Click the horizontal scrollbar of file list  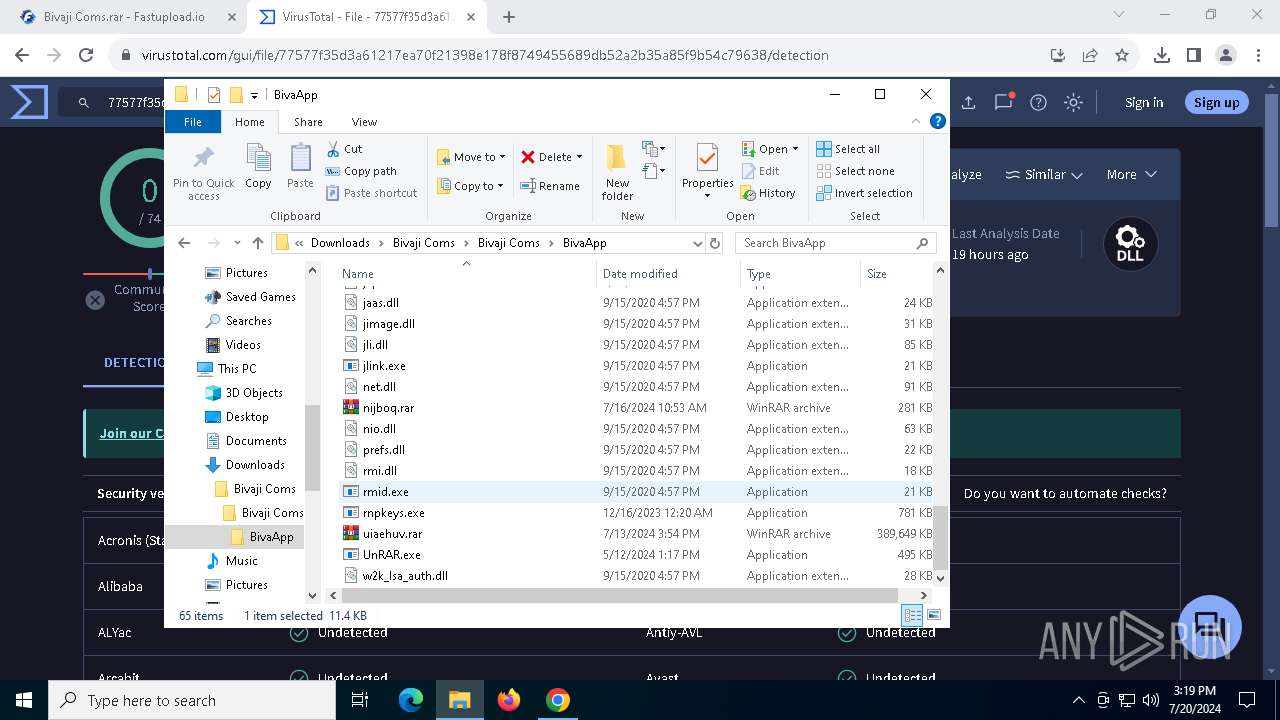coord(620,596)
